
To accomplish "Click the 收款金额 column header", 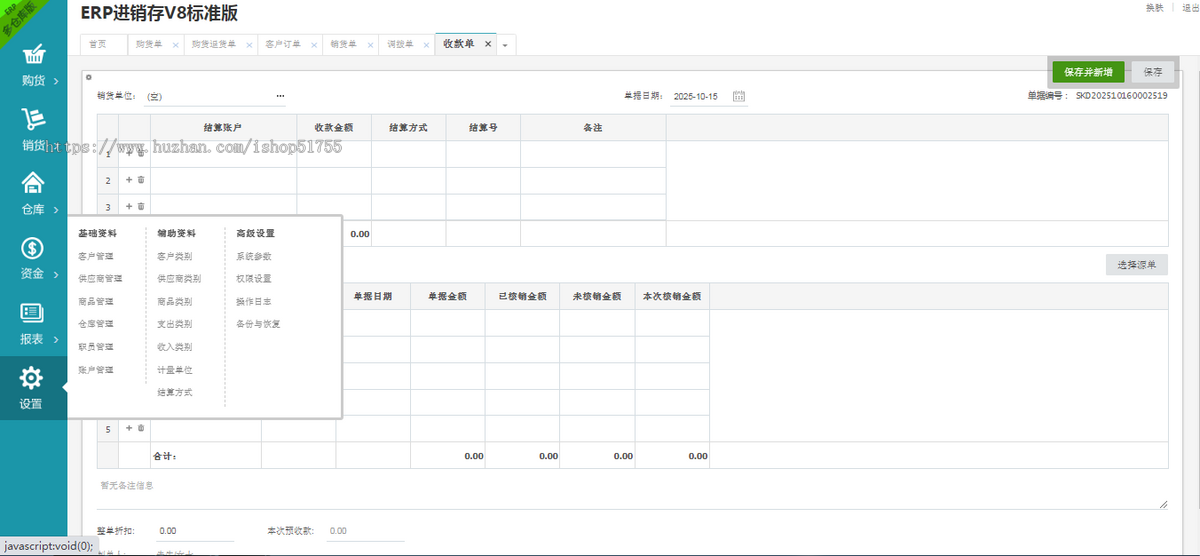I will tap(334, 128).
